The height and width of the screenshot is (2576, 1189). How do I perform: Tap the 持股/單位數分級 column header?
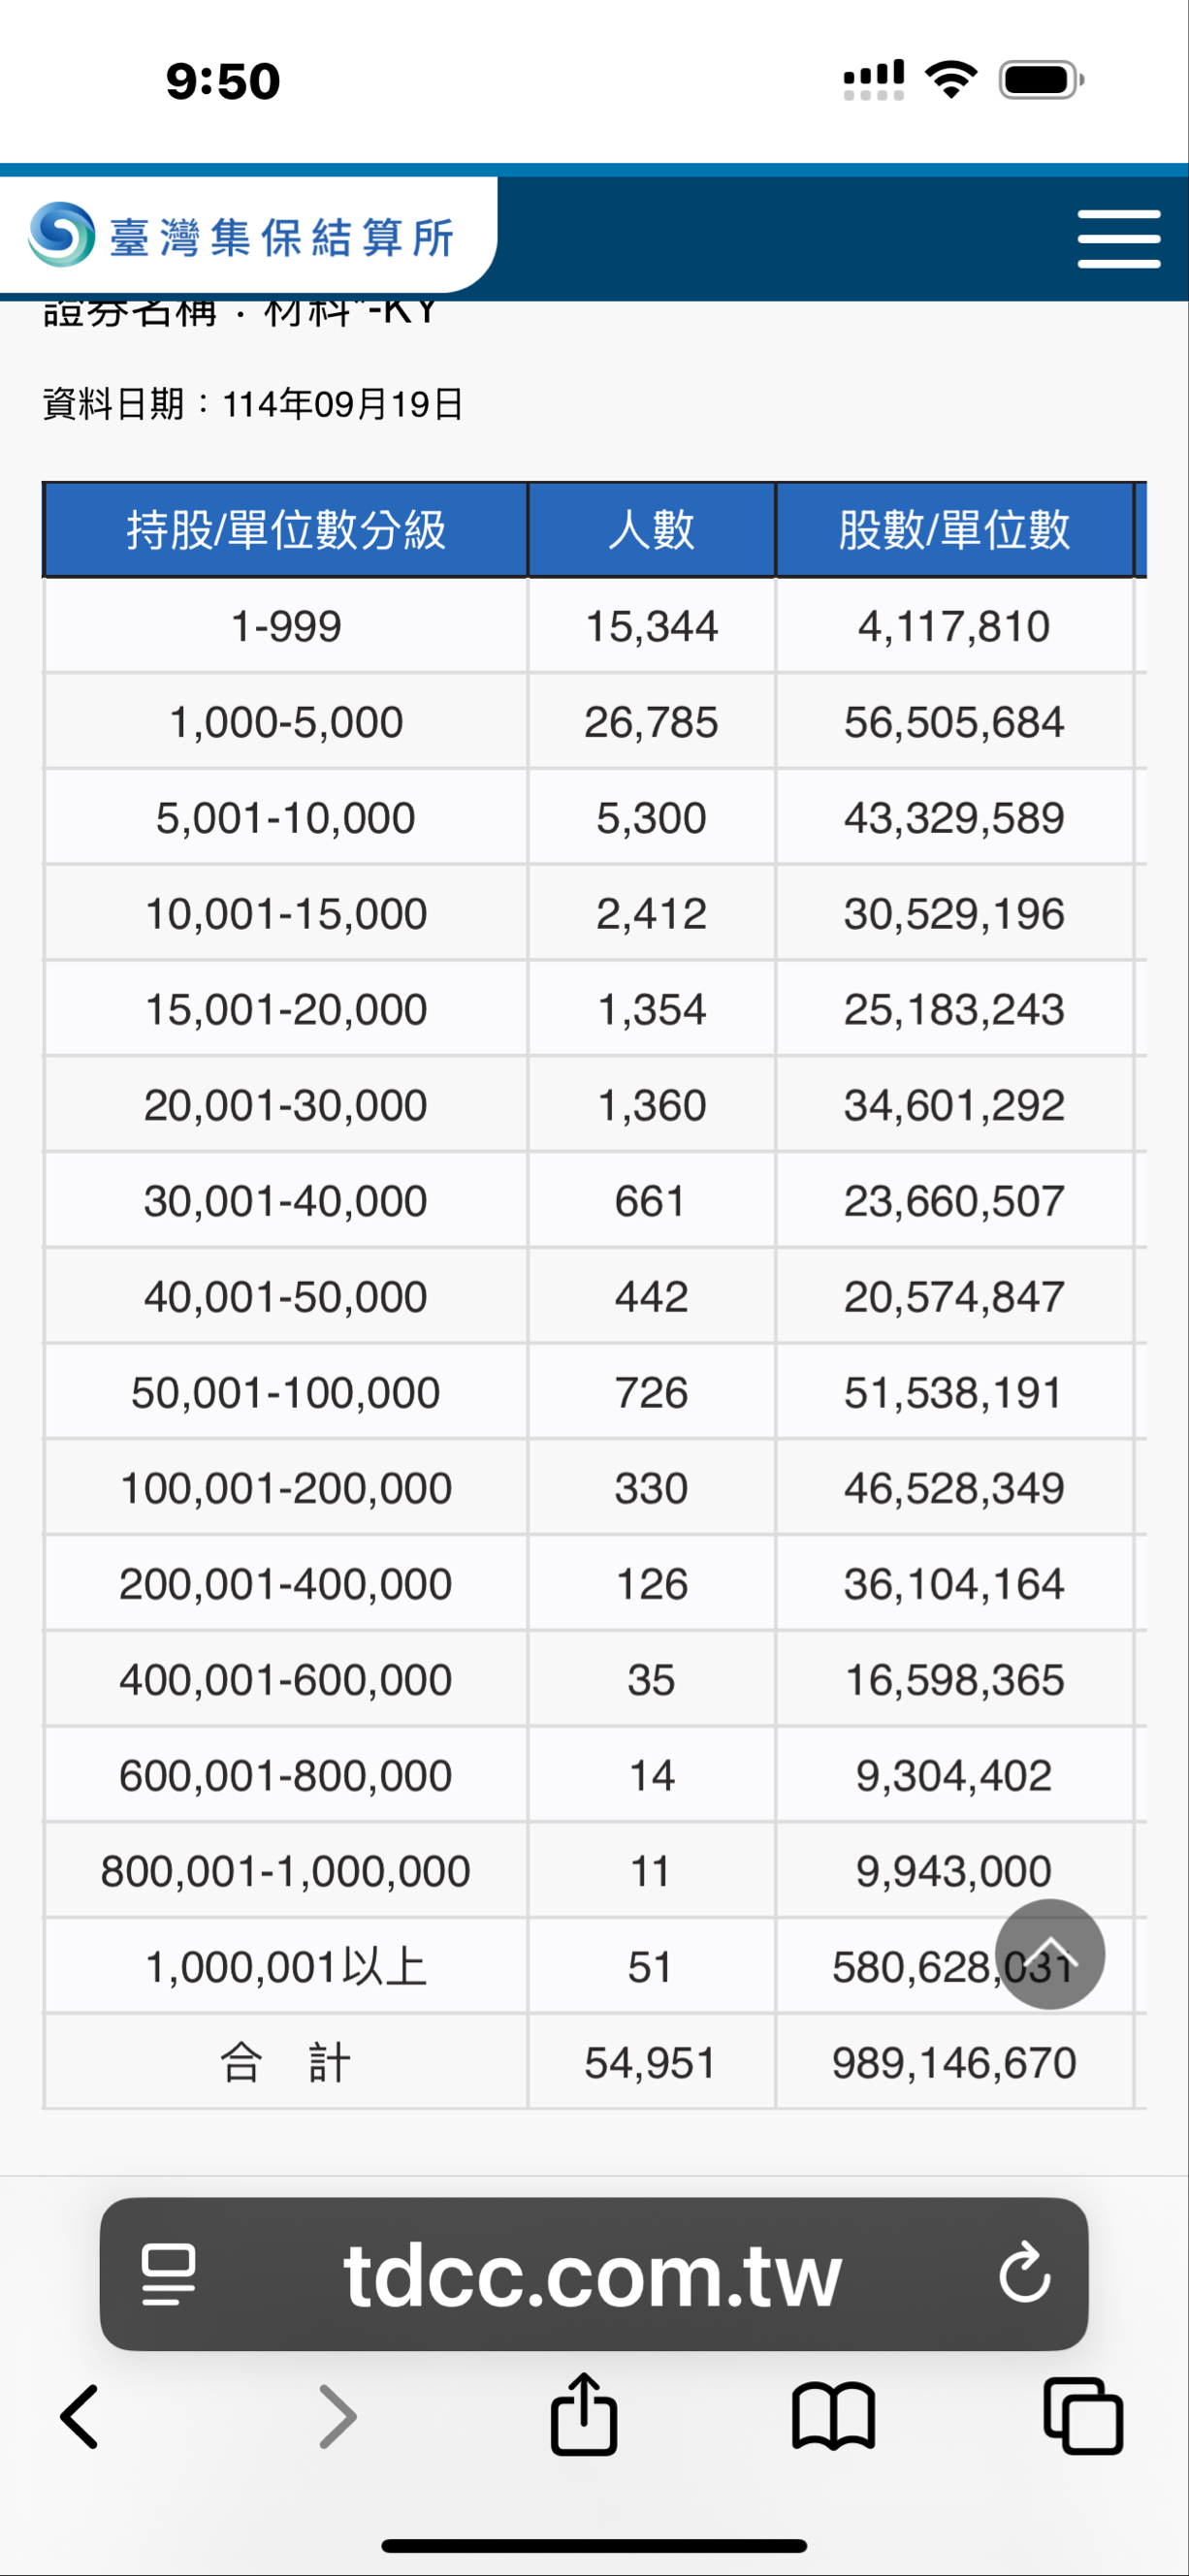click(286, 530)
